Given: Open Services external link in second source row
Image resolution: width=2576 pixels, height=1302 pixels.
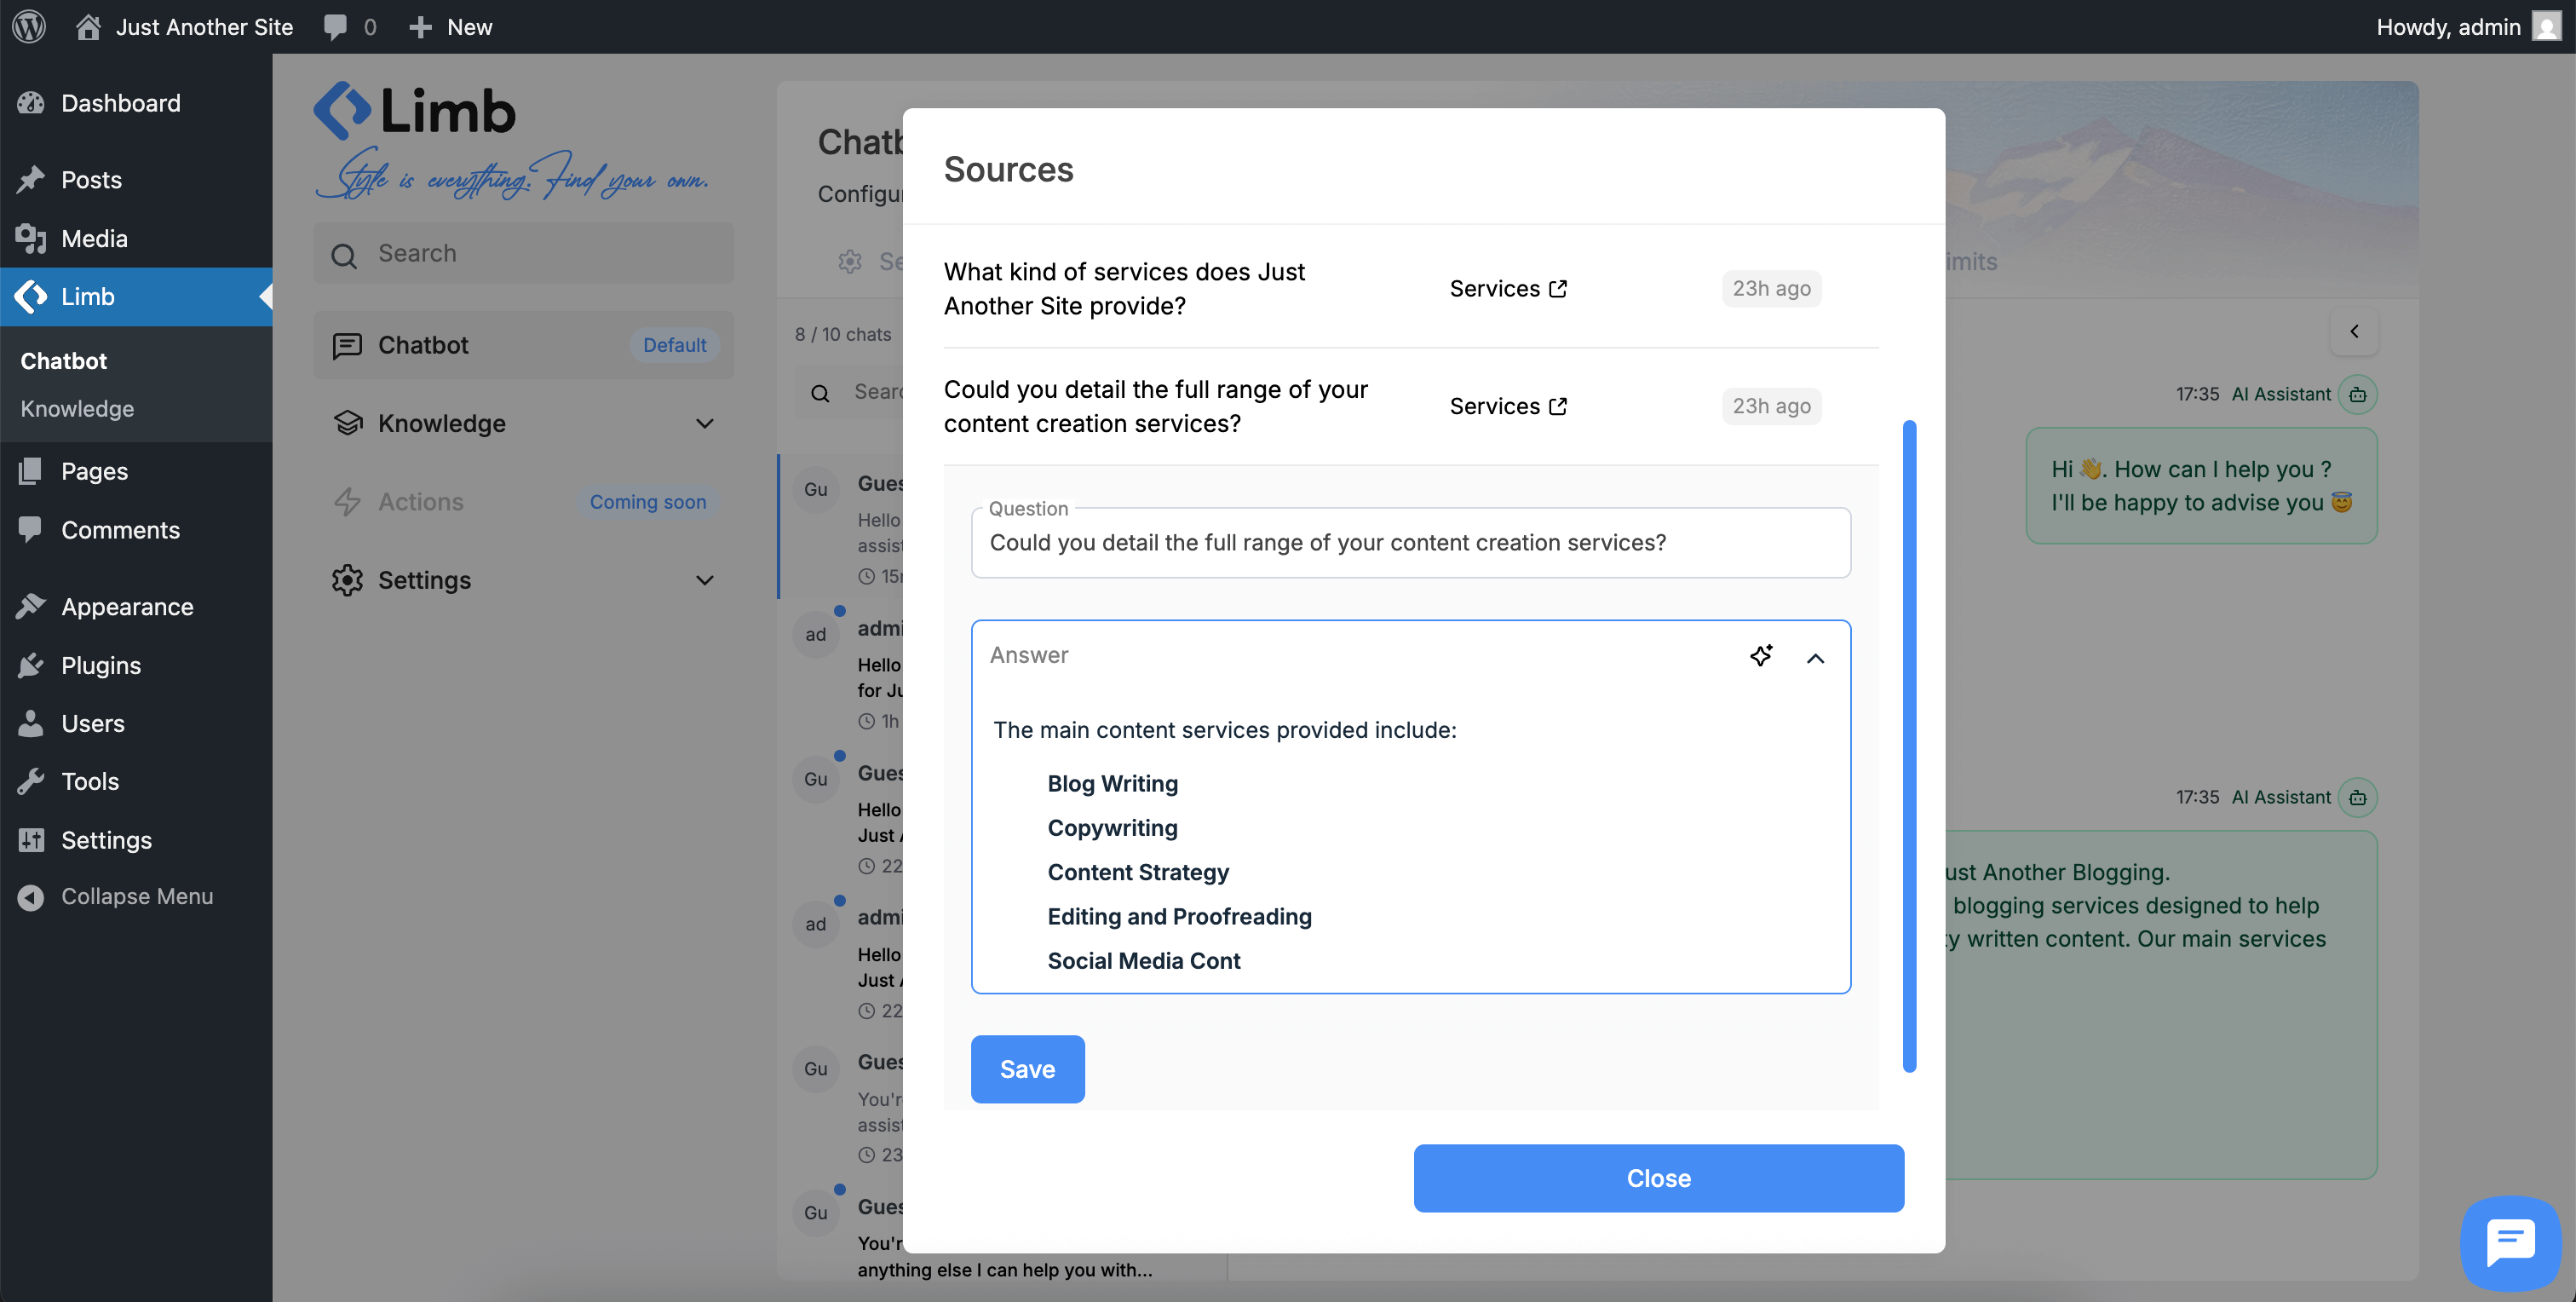Looking at the screenshot, I should 1508,406.
